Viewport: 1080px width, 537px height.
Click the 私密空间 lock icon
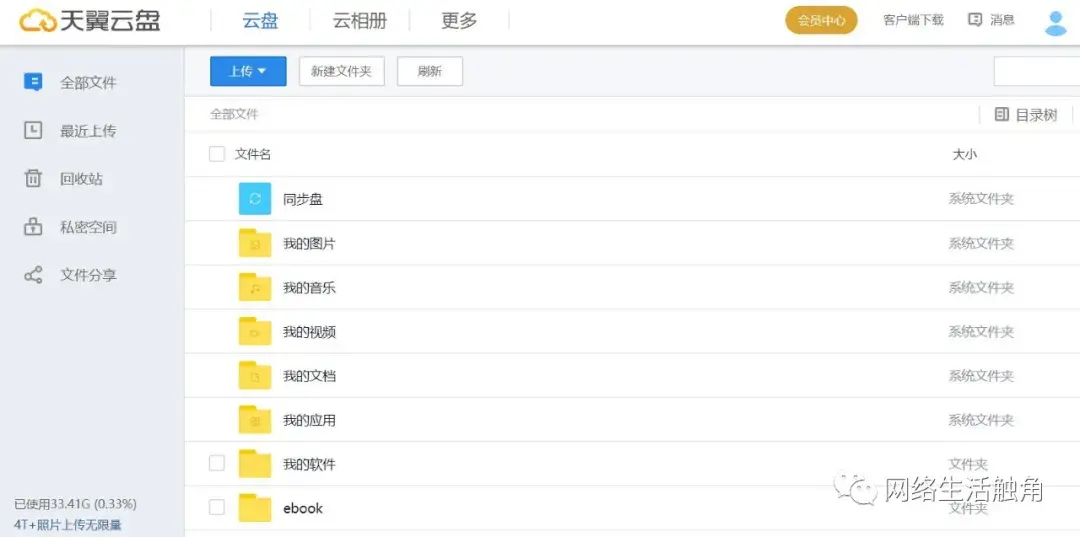pyautogui.click(x=33, y=227)
